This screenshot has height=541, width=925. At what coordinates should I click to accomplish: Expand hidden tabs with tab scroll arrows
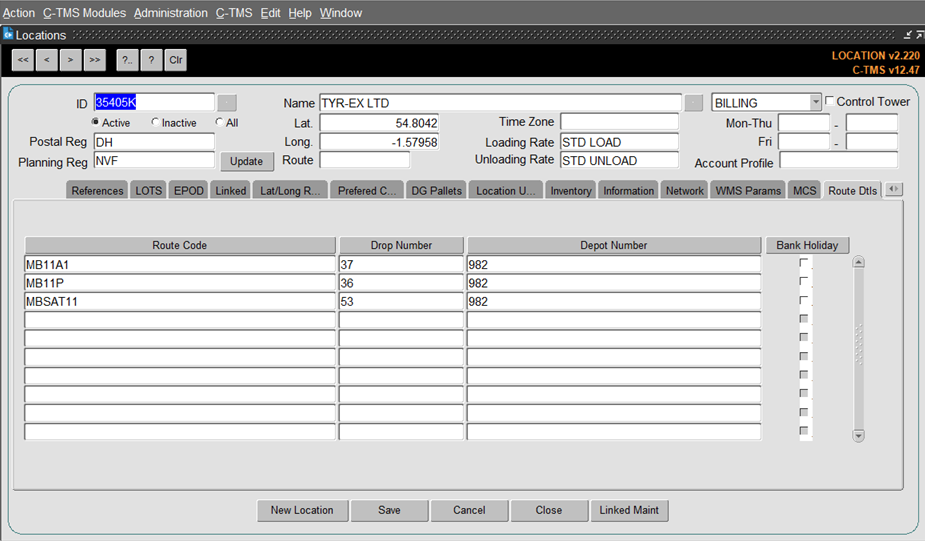click(894, 189)
